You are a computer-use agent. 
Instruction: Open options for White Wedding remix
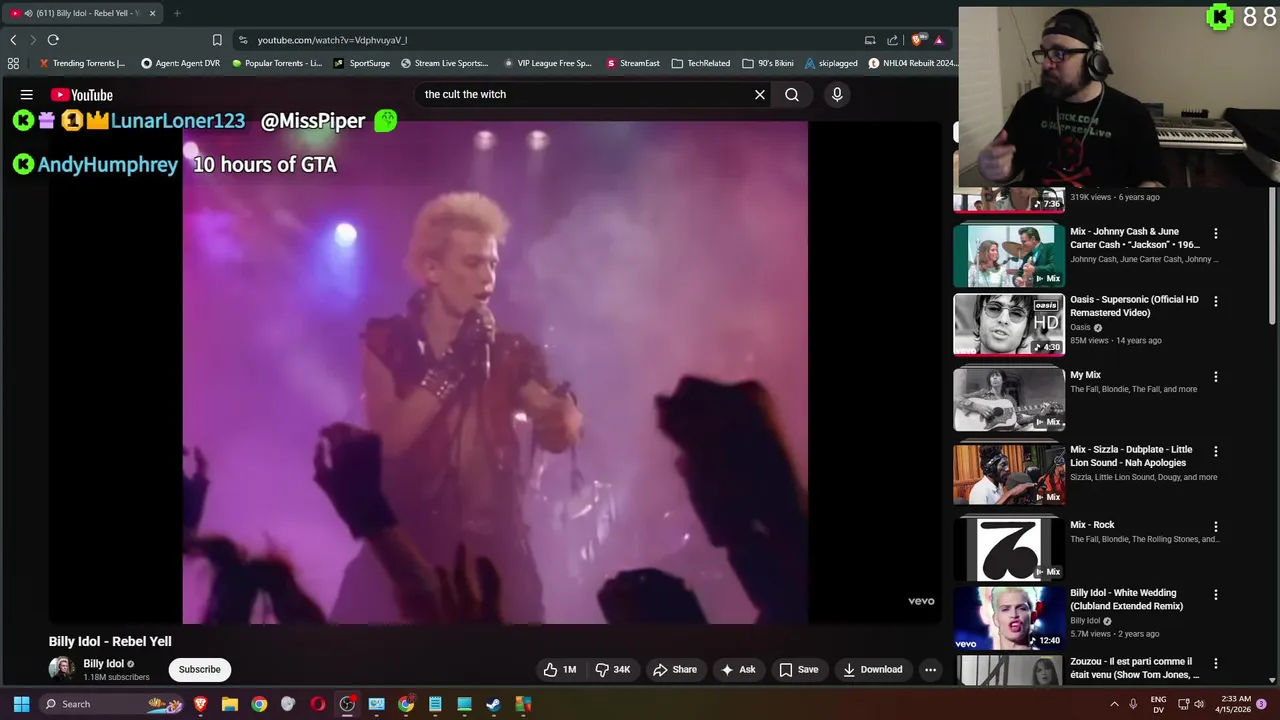click(1216, 594)
